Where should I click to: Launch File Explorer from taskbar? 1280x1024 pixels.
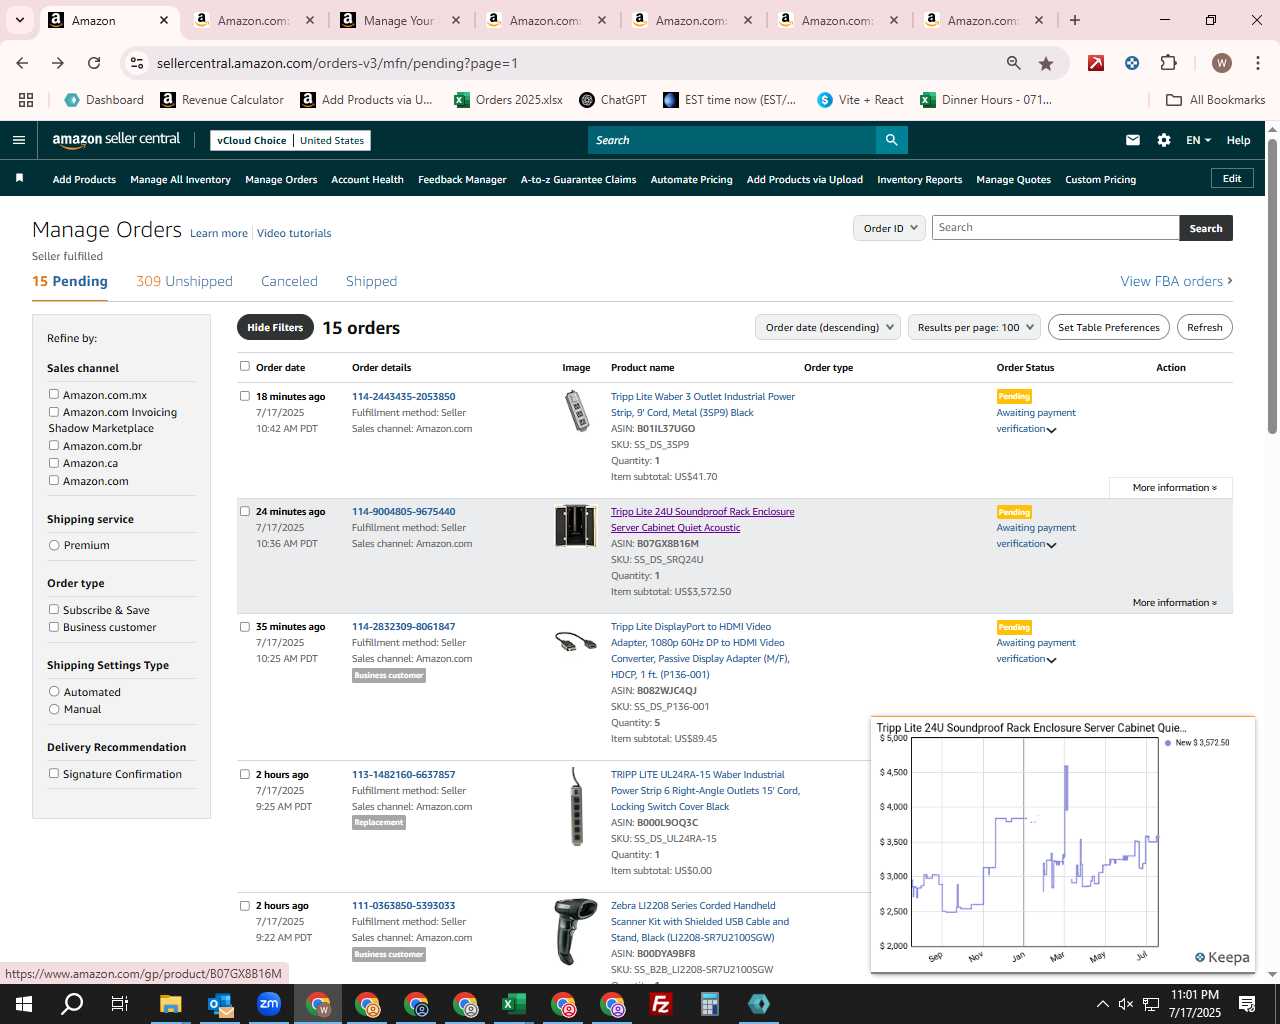click(170, 1004)
